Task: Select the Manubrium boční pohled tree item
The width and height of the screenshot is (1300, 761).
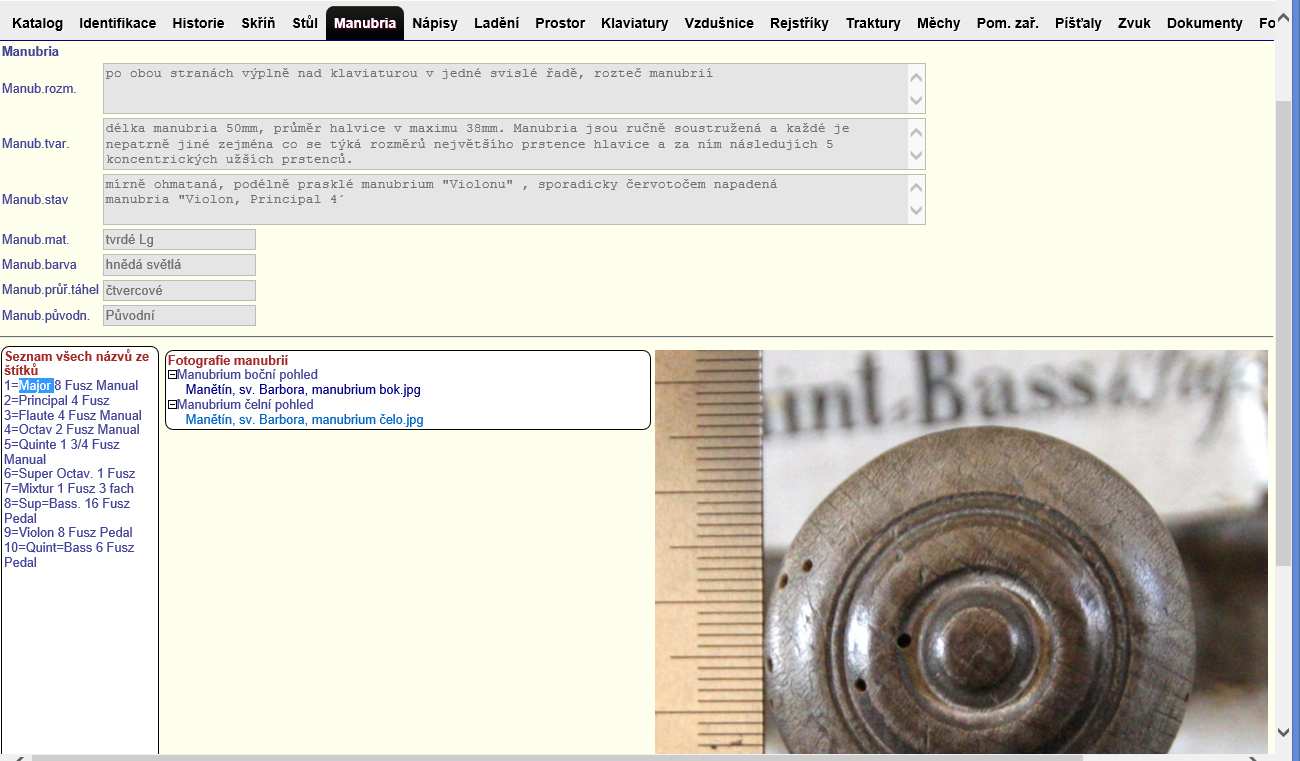Action: [247, 375]
